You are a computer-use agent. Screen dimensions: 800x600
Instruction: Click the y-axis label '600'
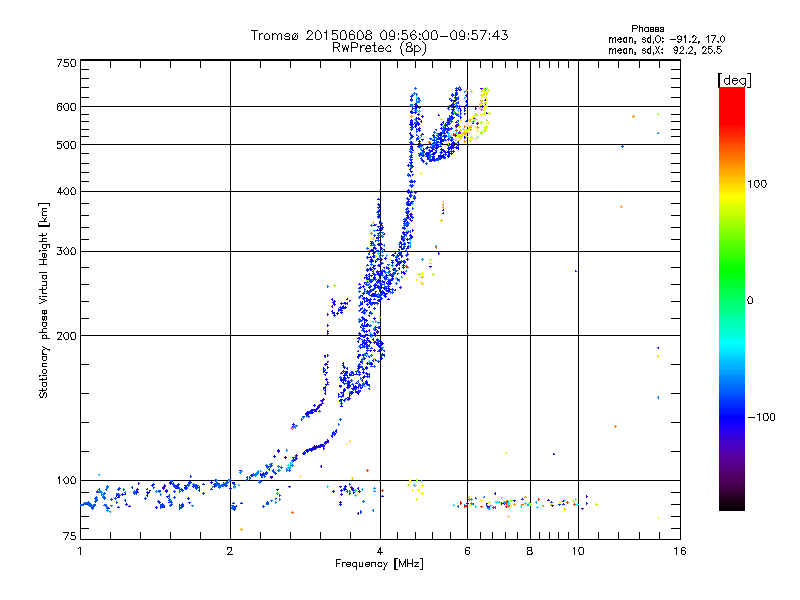66,107
